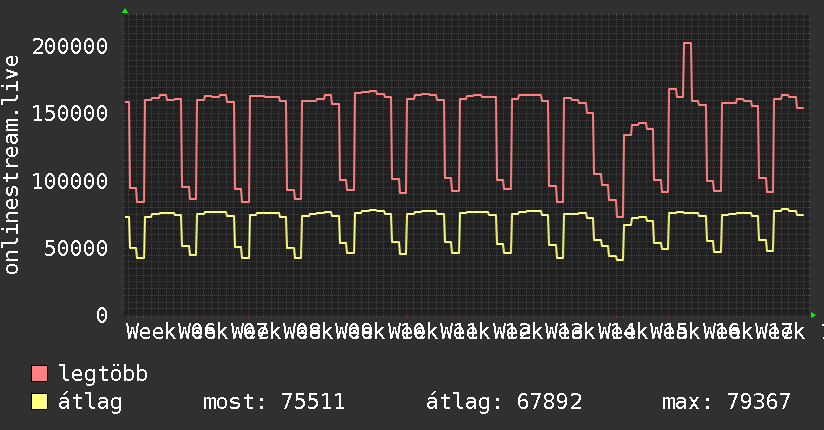Click the pink peak spike above 200000
824x430 pixels.
pos(687,44)
